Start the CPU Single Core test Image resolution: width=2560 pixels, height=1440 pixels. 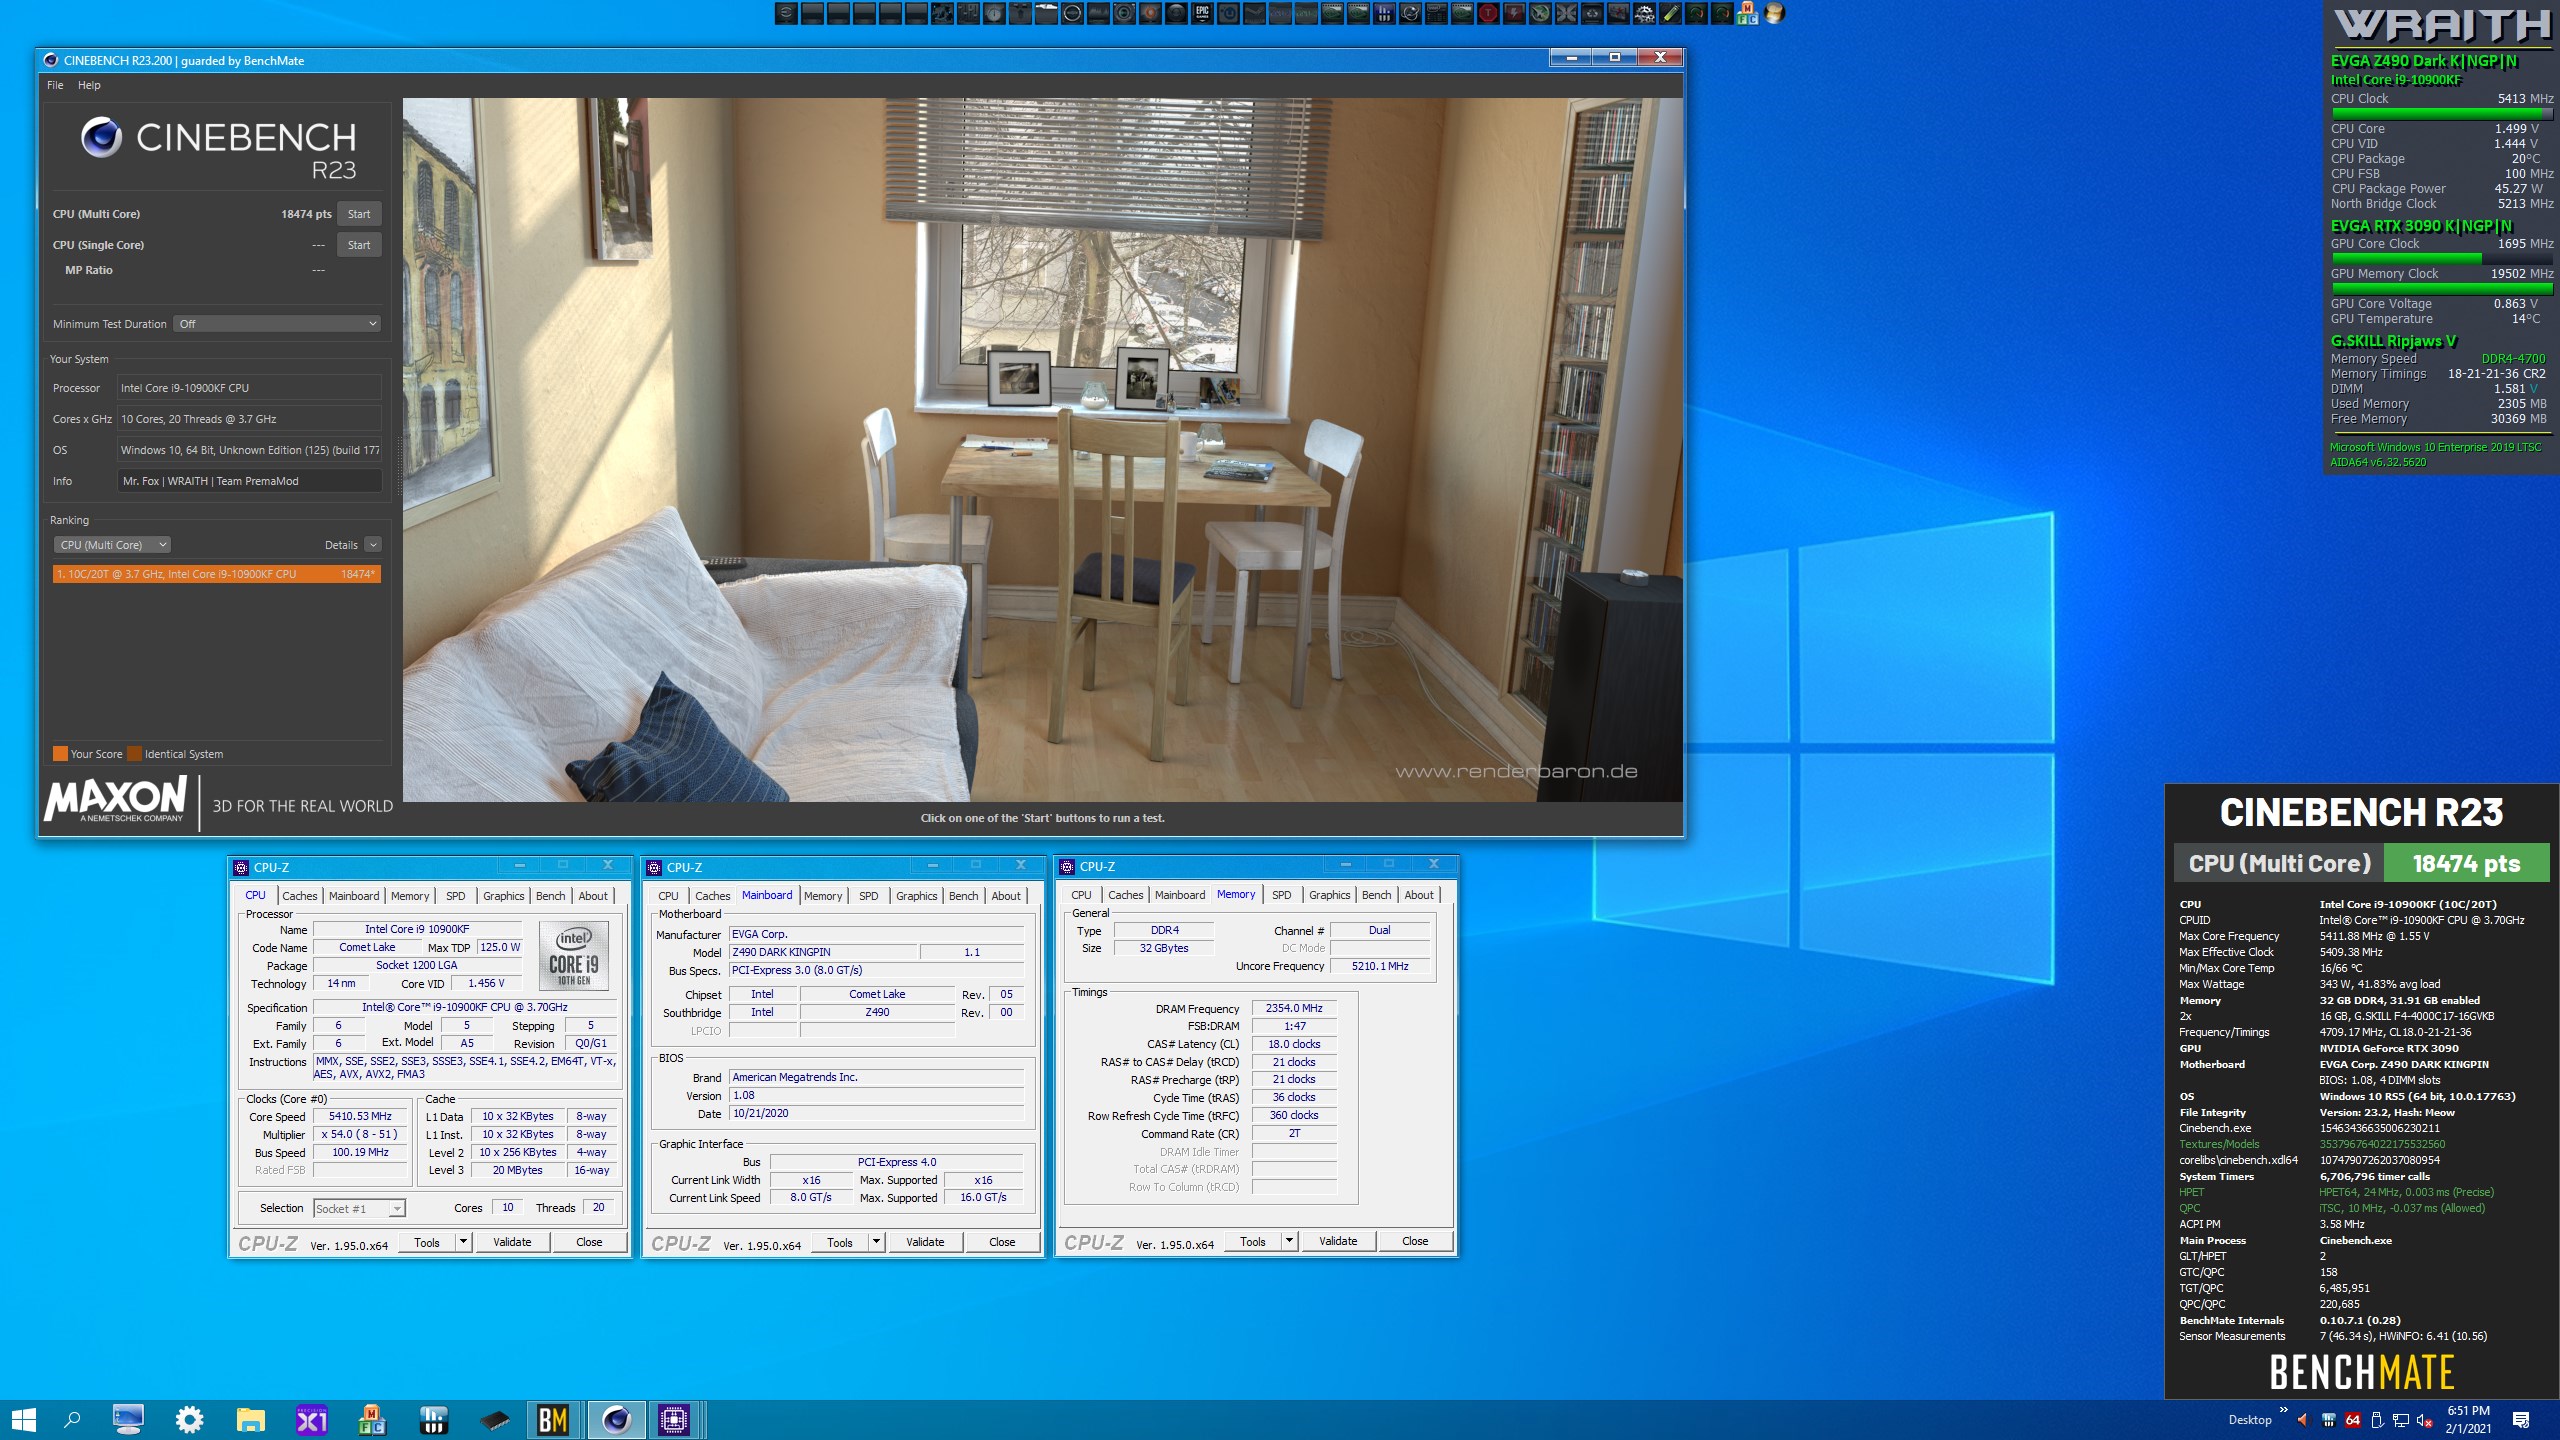tap(358, 245)
